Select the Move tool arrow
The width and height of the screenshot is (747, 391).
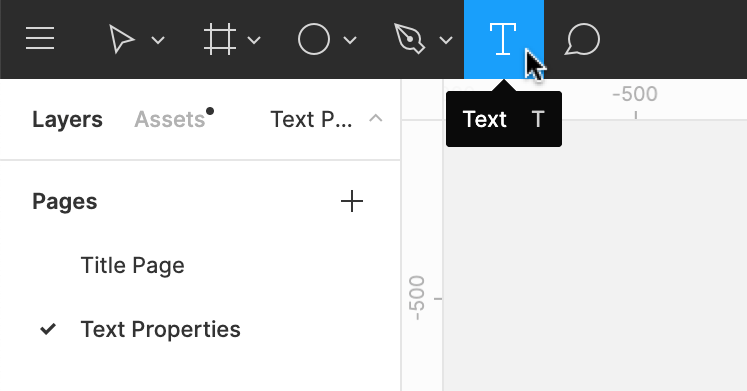[122, 40]
